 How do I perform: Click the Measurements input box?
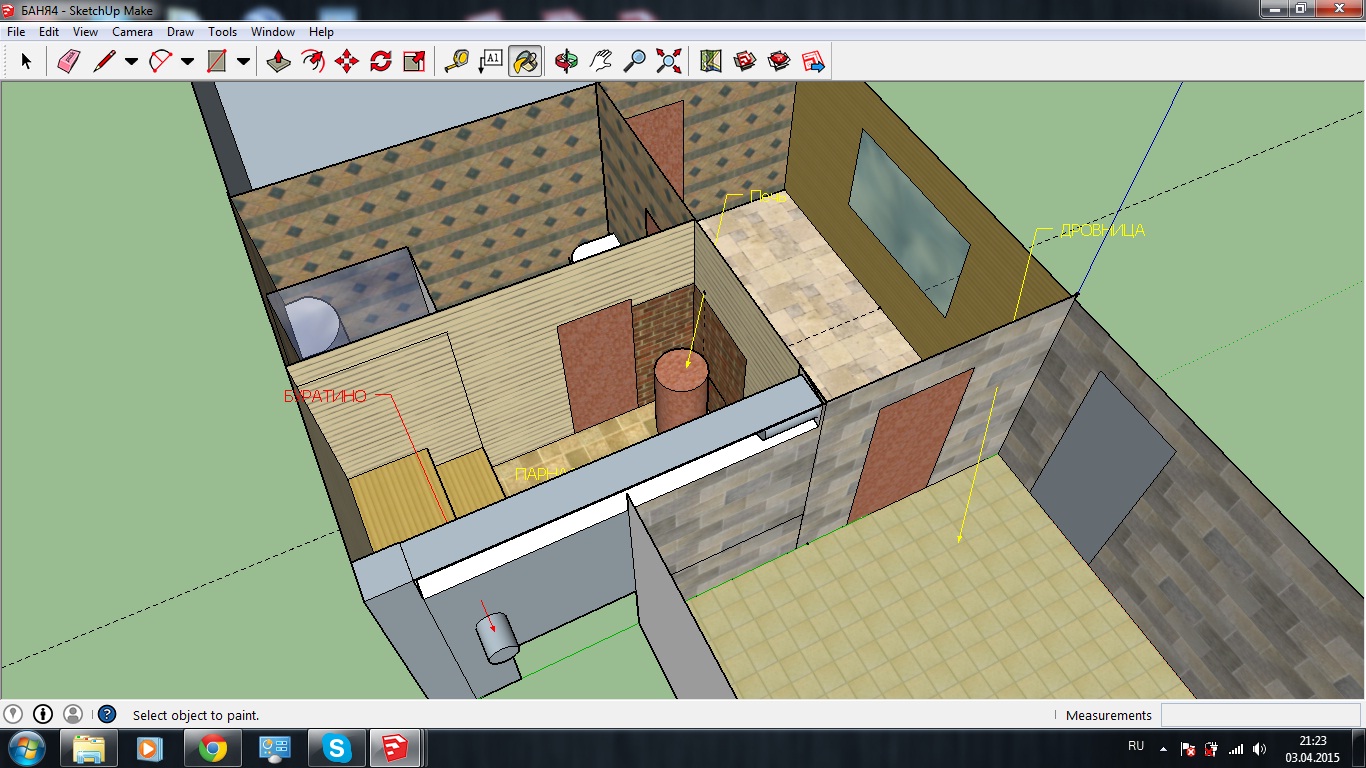(x=1259, y=715)
